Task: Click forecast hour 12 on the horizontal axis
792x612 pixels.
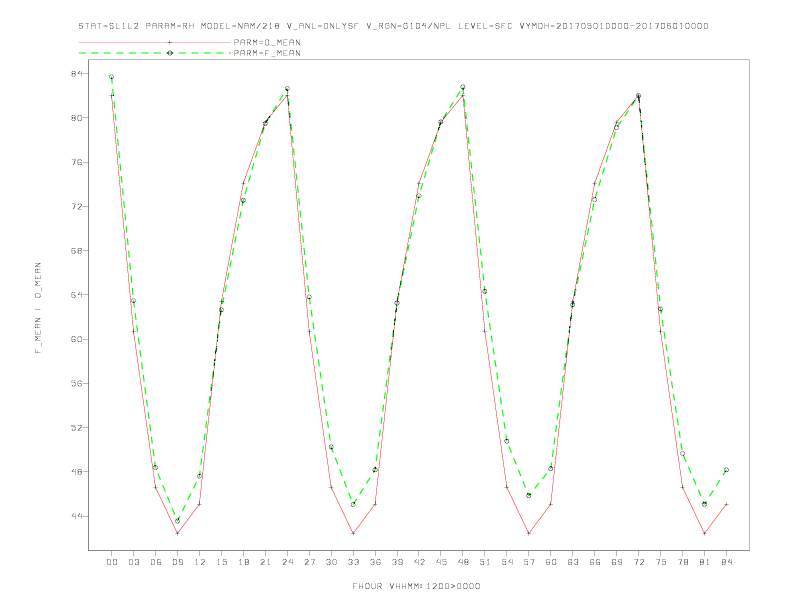Action: [x=200, y=562]
